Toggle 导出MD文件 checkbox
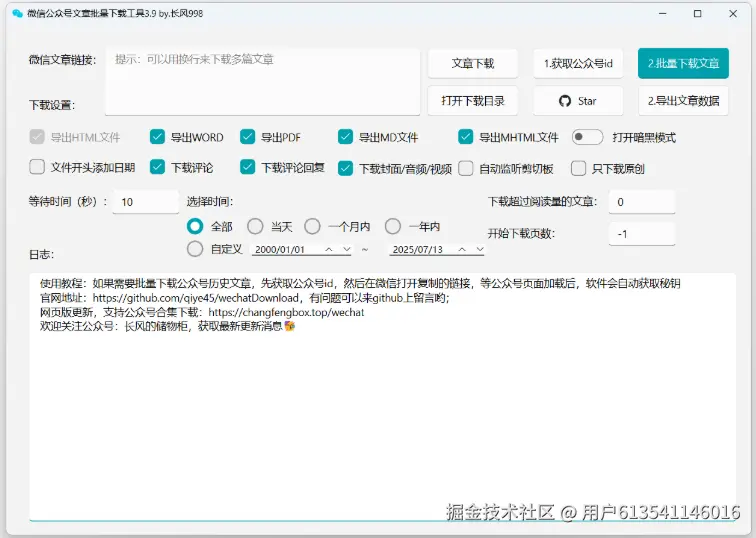 click(345, 137)
